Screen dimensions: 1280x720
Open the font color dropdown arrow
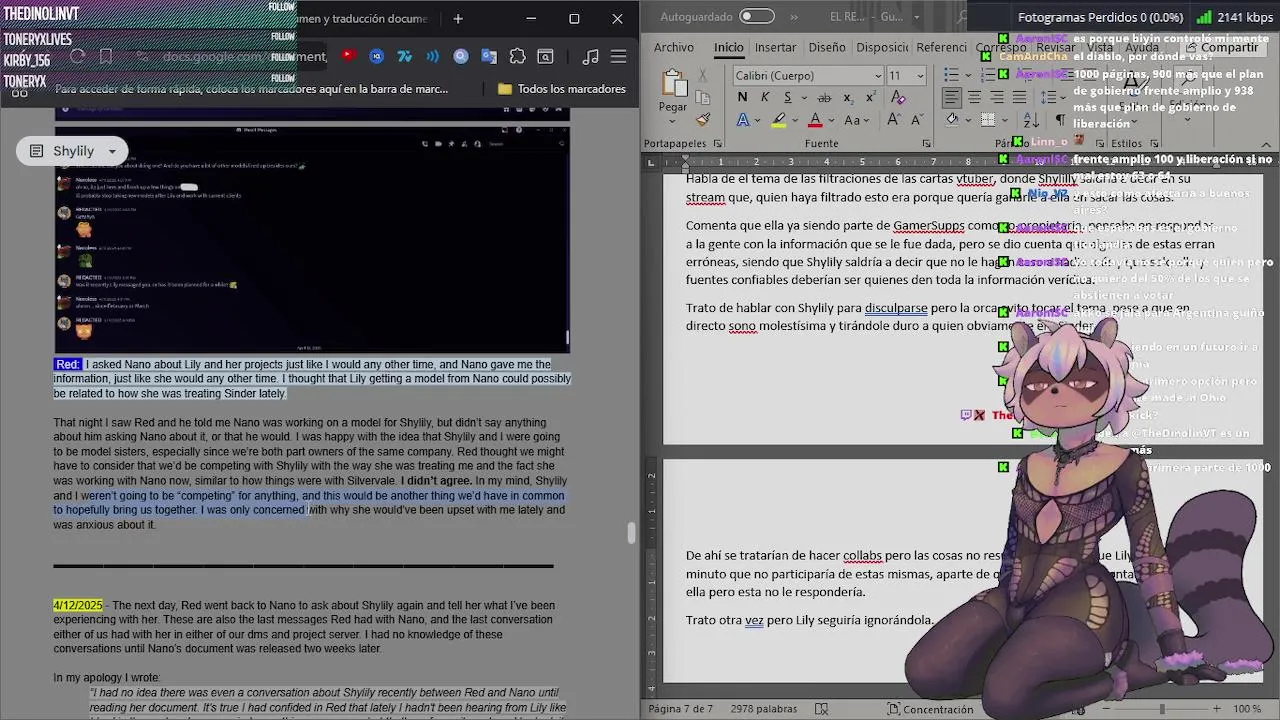(x=832, y=120)
